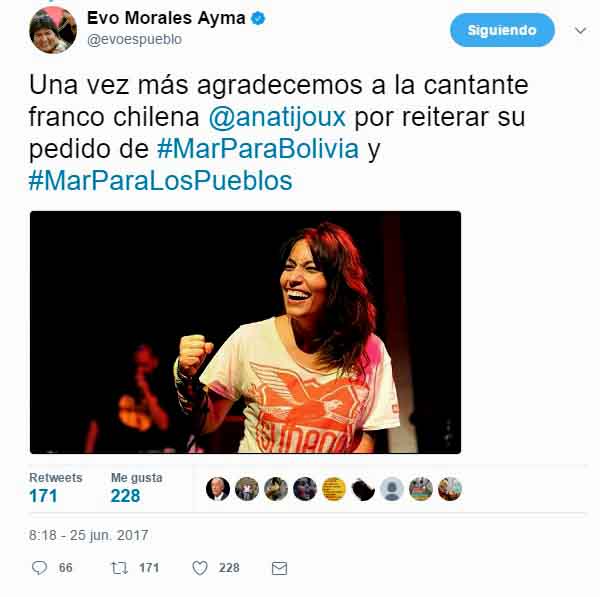This screenshot has width=600, height=597.
Task: Click the blue verified badge
Action: coord(258,18)
